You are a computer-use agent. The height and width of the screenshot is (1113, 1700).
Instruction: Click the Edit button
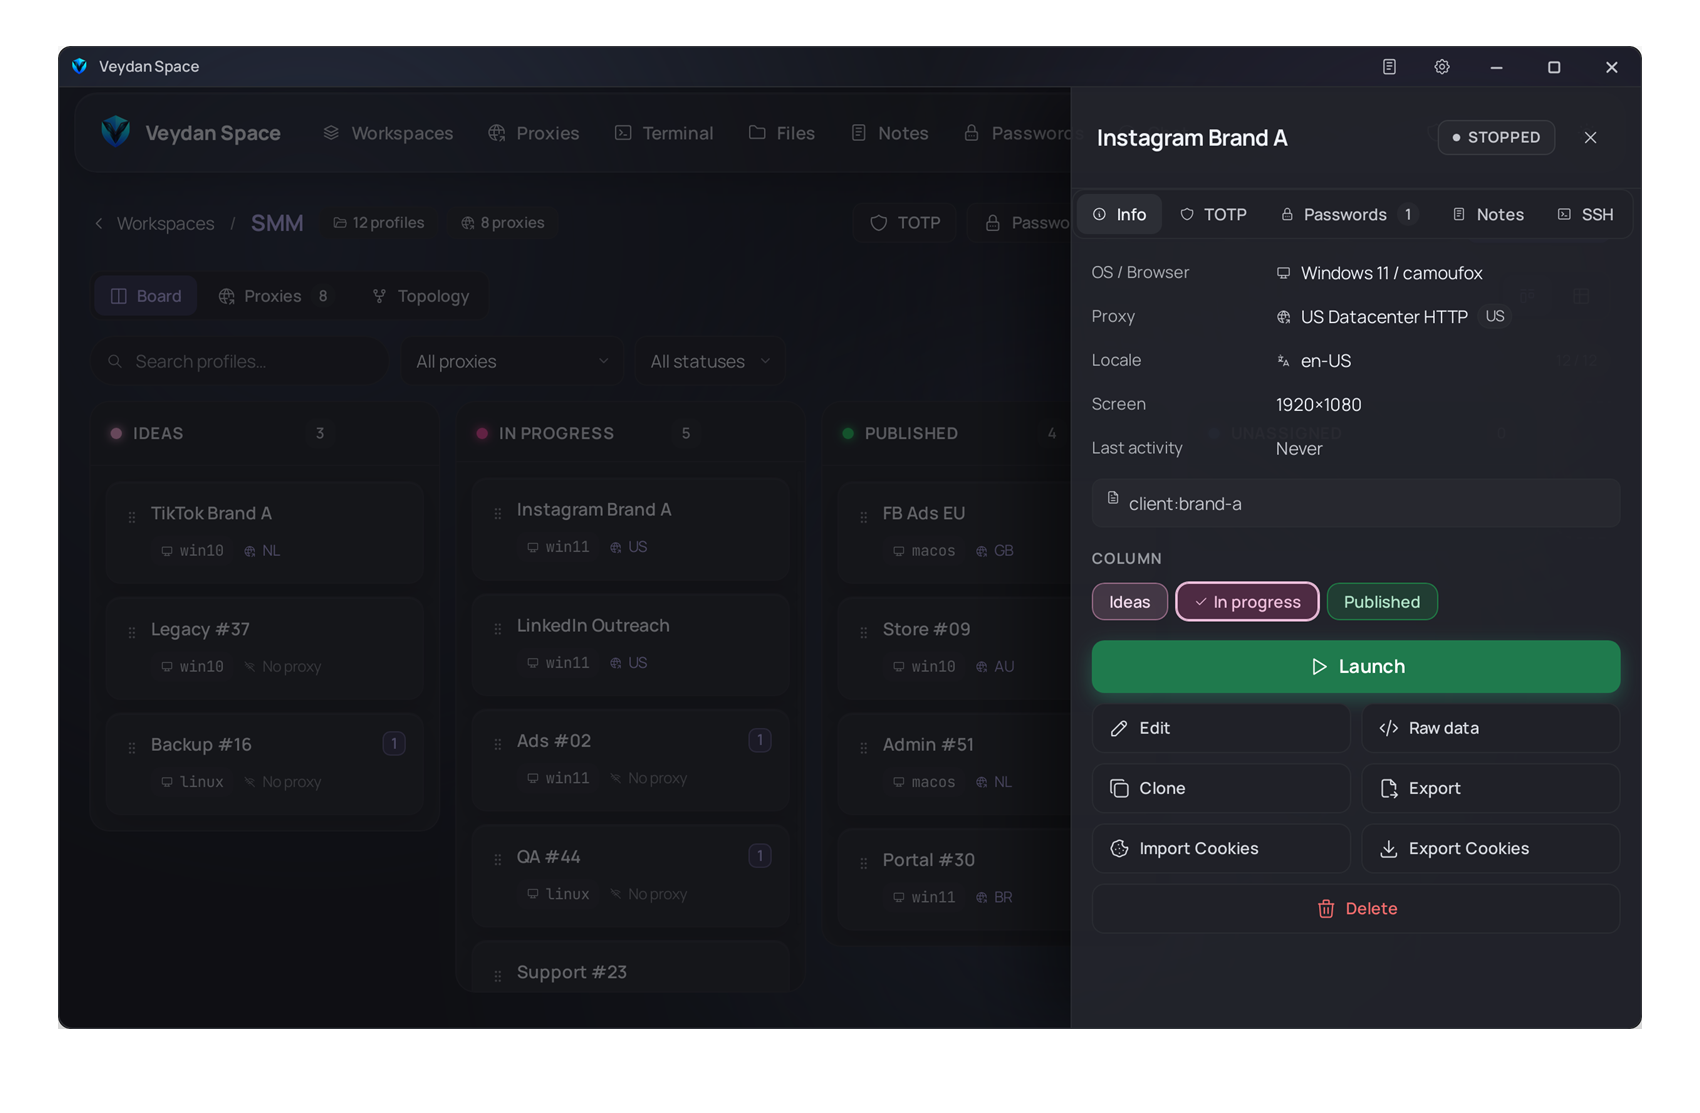coord(1221,728)
